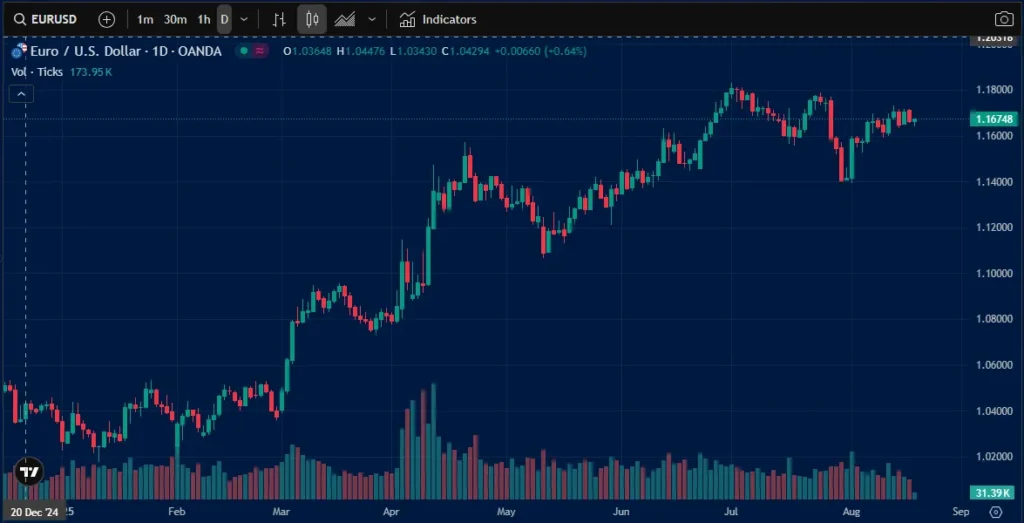Image resolution: width=1024 pixels, height=523 pixels.
Task: Toggle the pink data mode indicator
Action: [x=261, y=51]
